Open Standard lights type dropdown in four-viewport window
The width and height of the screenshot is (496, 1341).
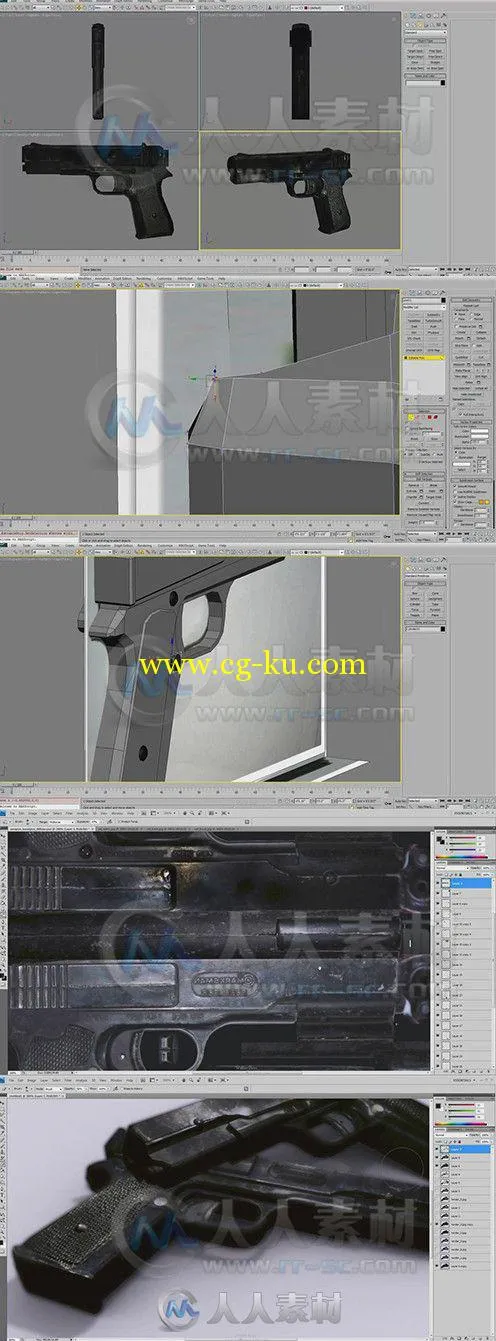426,33
